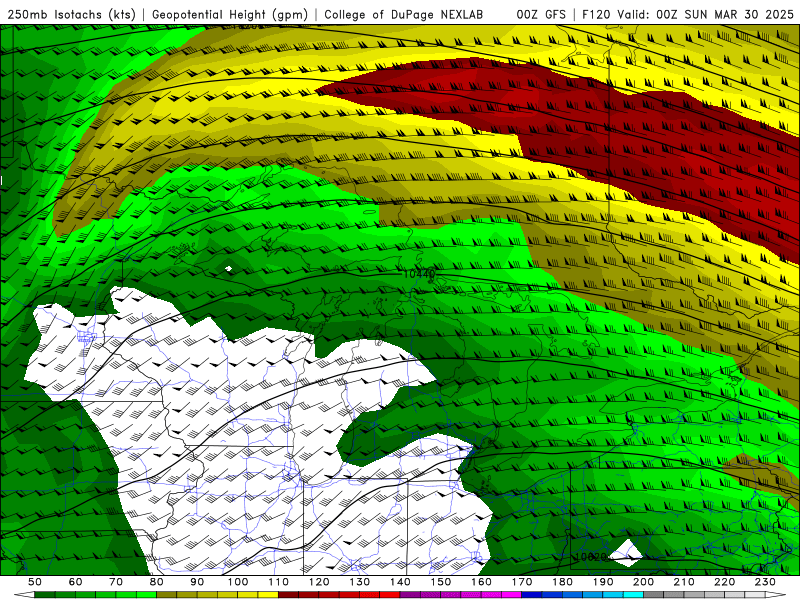
Task: Click the "250mb Isotachs (kts)" title text
Action: (x=72, y=14)
